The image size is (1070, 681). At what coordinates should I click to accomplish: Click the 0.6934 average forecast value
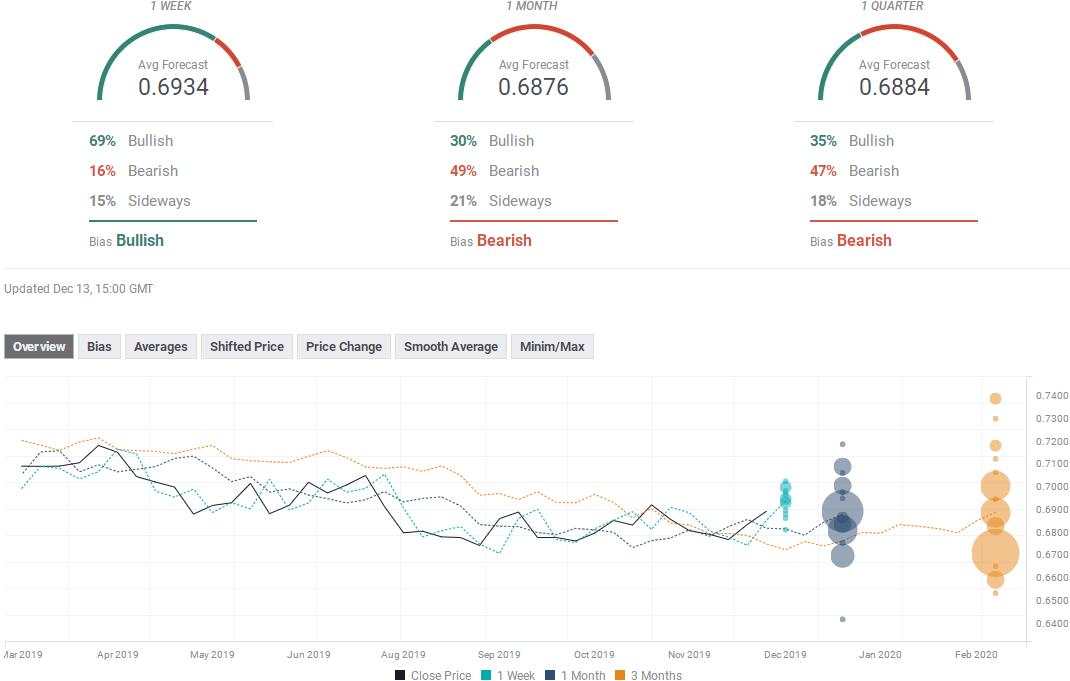pyautogui.click(x=173, y=87)
